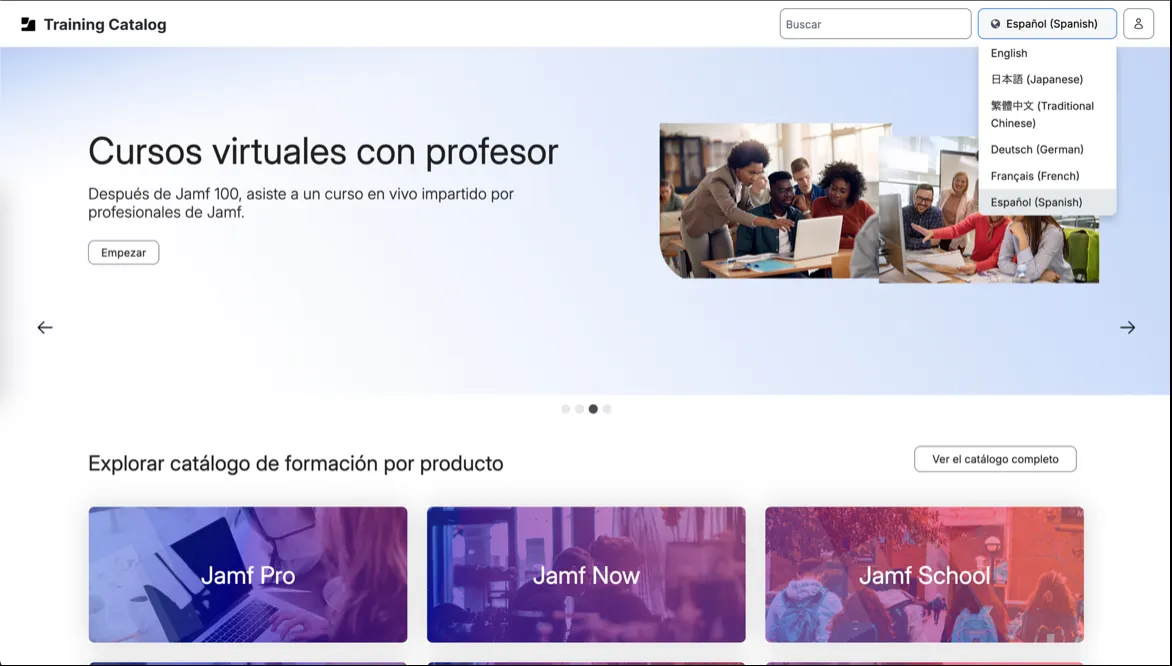Select Français (French) from the language list
The width and height of the screenshot is (1172, 666).
1036,175
